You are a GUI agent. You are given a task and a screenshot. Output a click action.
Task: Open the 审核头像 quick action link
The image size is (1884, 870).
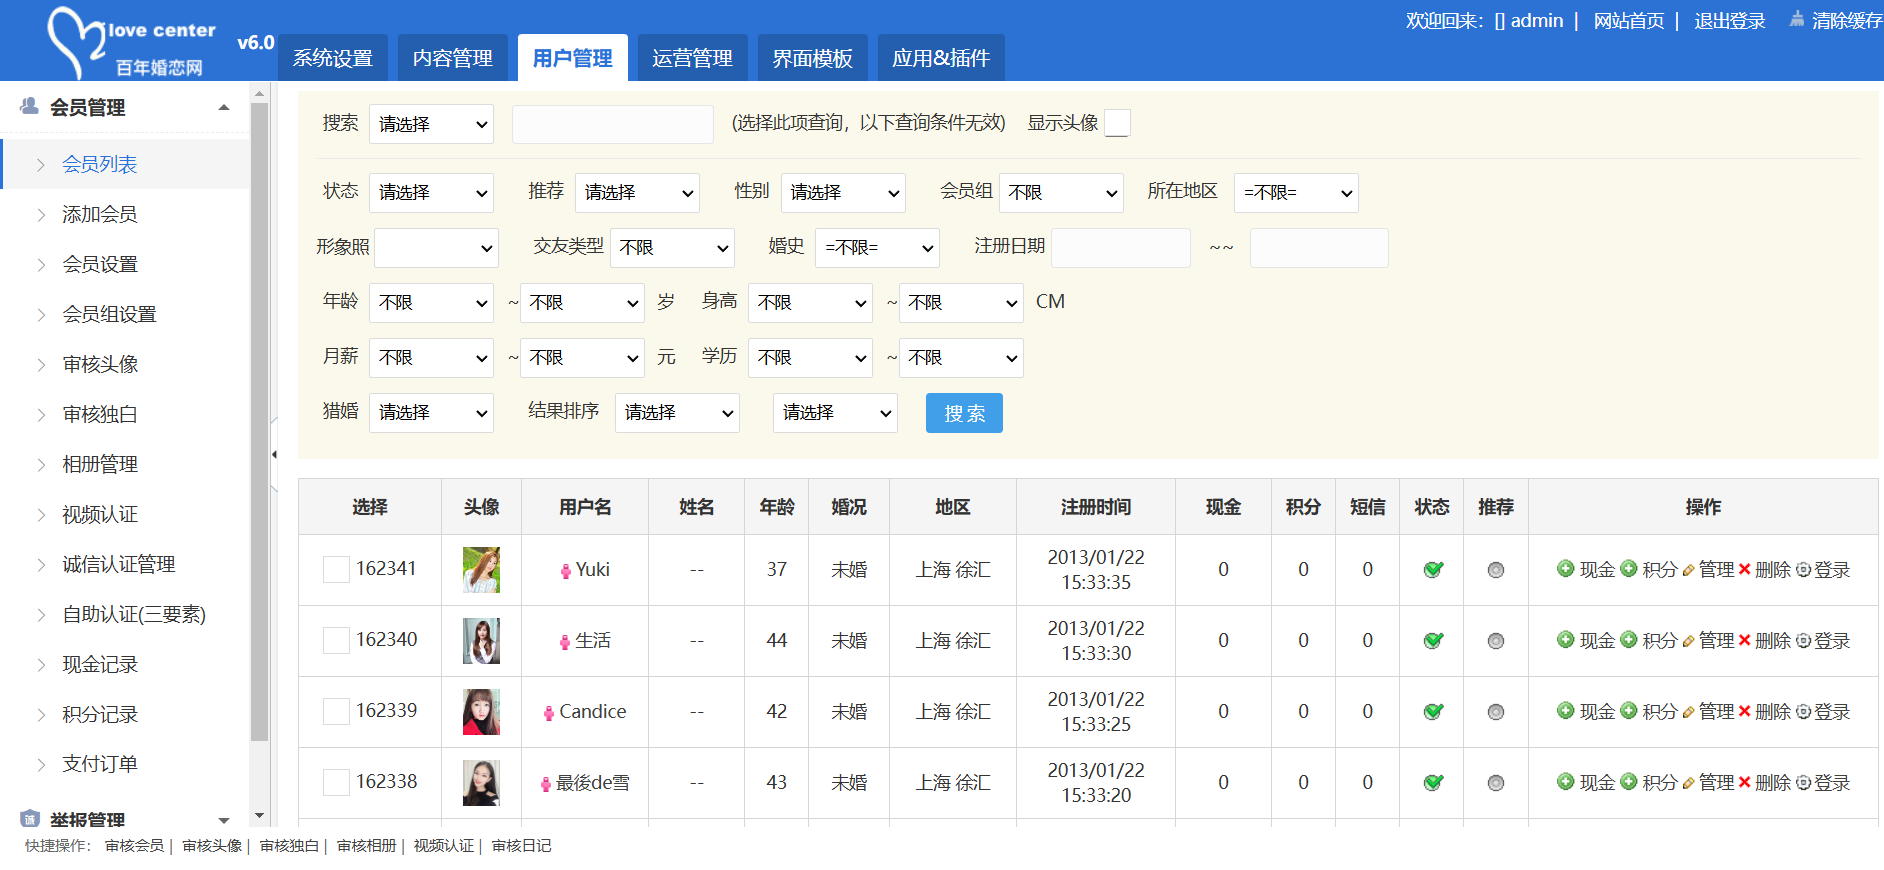tap(212, 846)
